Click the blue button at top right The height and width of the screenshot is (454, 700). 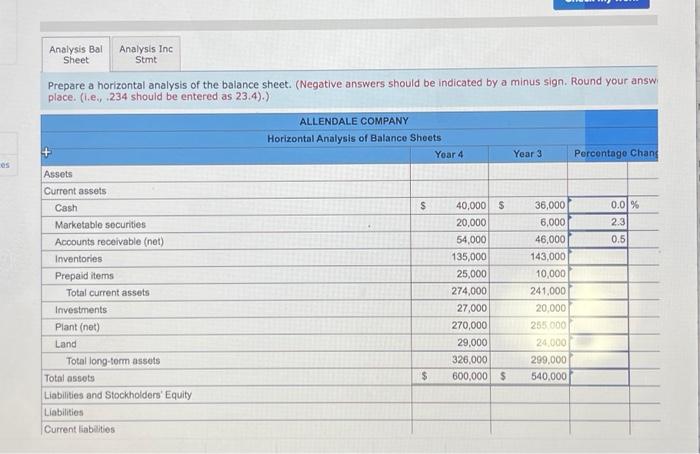point(601,4)
